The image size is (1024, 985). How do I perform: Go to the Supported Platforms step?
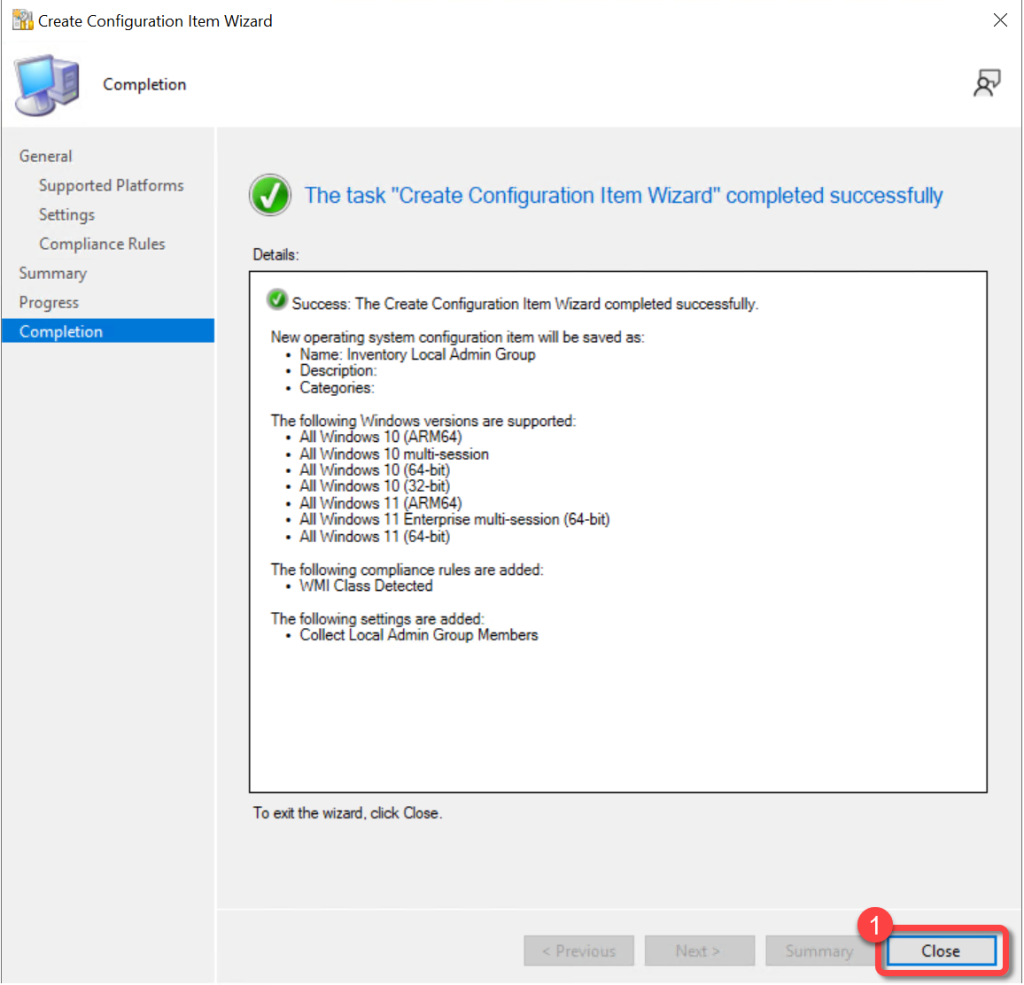tap(111, 185)
